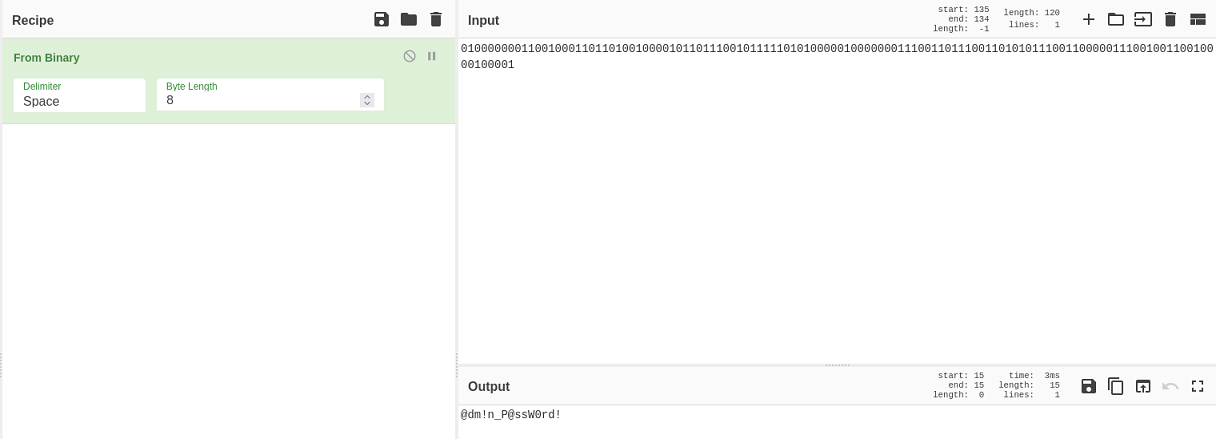Image resolution: width=1216 pixels, height=439 pixels.
Task: Replace input with output
Action: pos(1143,386)
